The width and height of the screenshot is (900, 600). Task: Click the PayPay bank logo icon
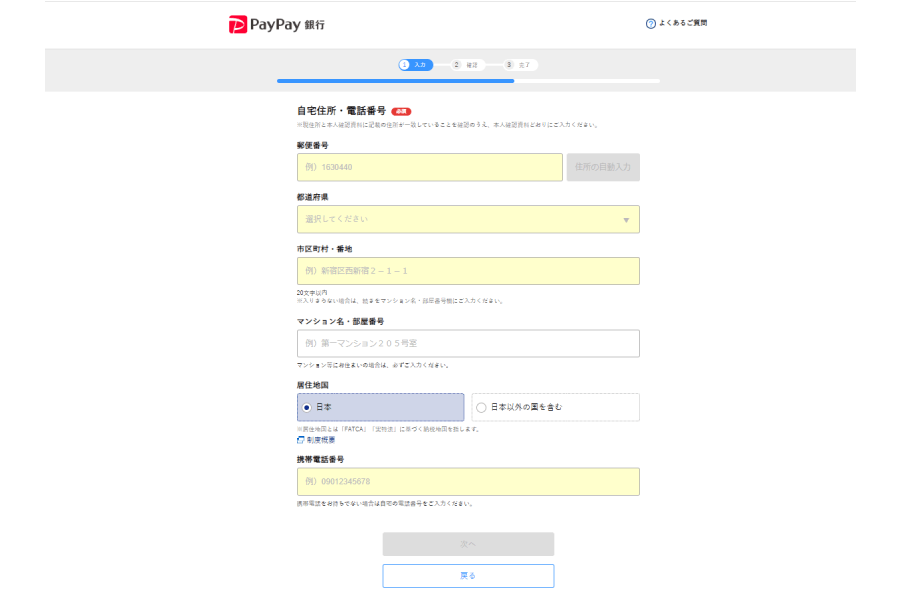(238, 25)
